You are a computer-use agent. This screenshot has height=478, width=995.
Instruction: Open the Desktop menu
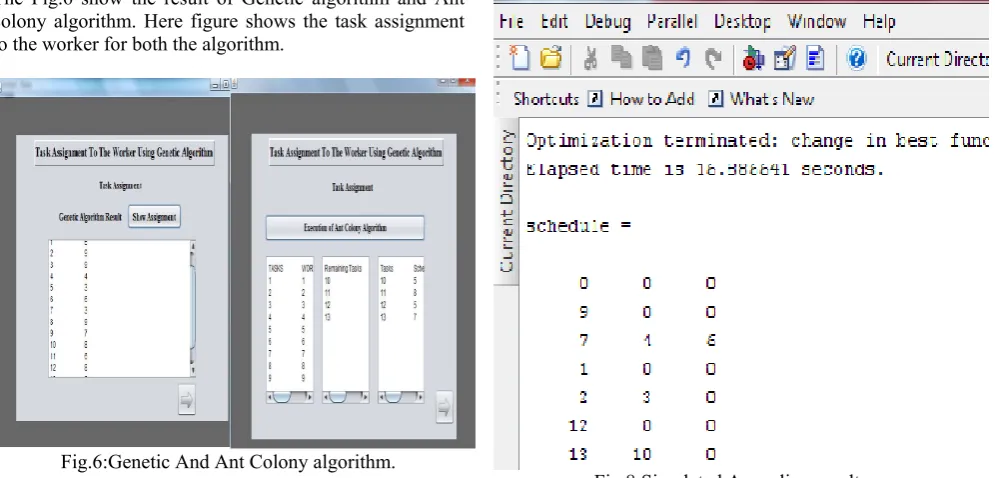[742, 22]
